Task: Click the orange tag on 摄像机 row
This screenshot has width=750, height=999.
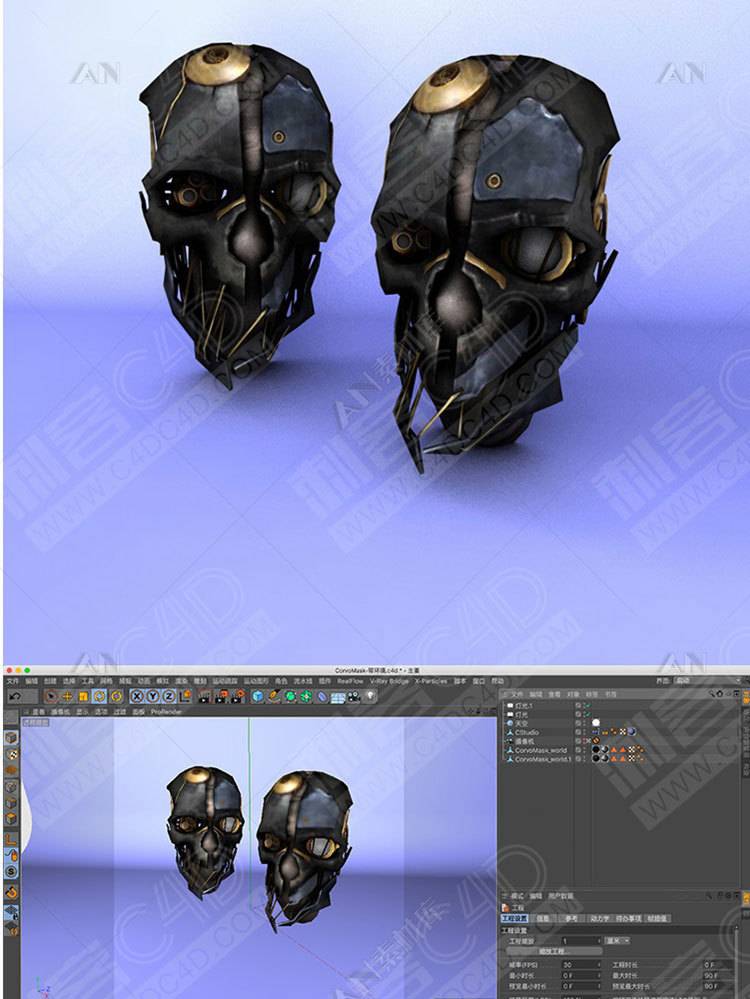Action: [x=596, y=742]
